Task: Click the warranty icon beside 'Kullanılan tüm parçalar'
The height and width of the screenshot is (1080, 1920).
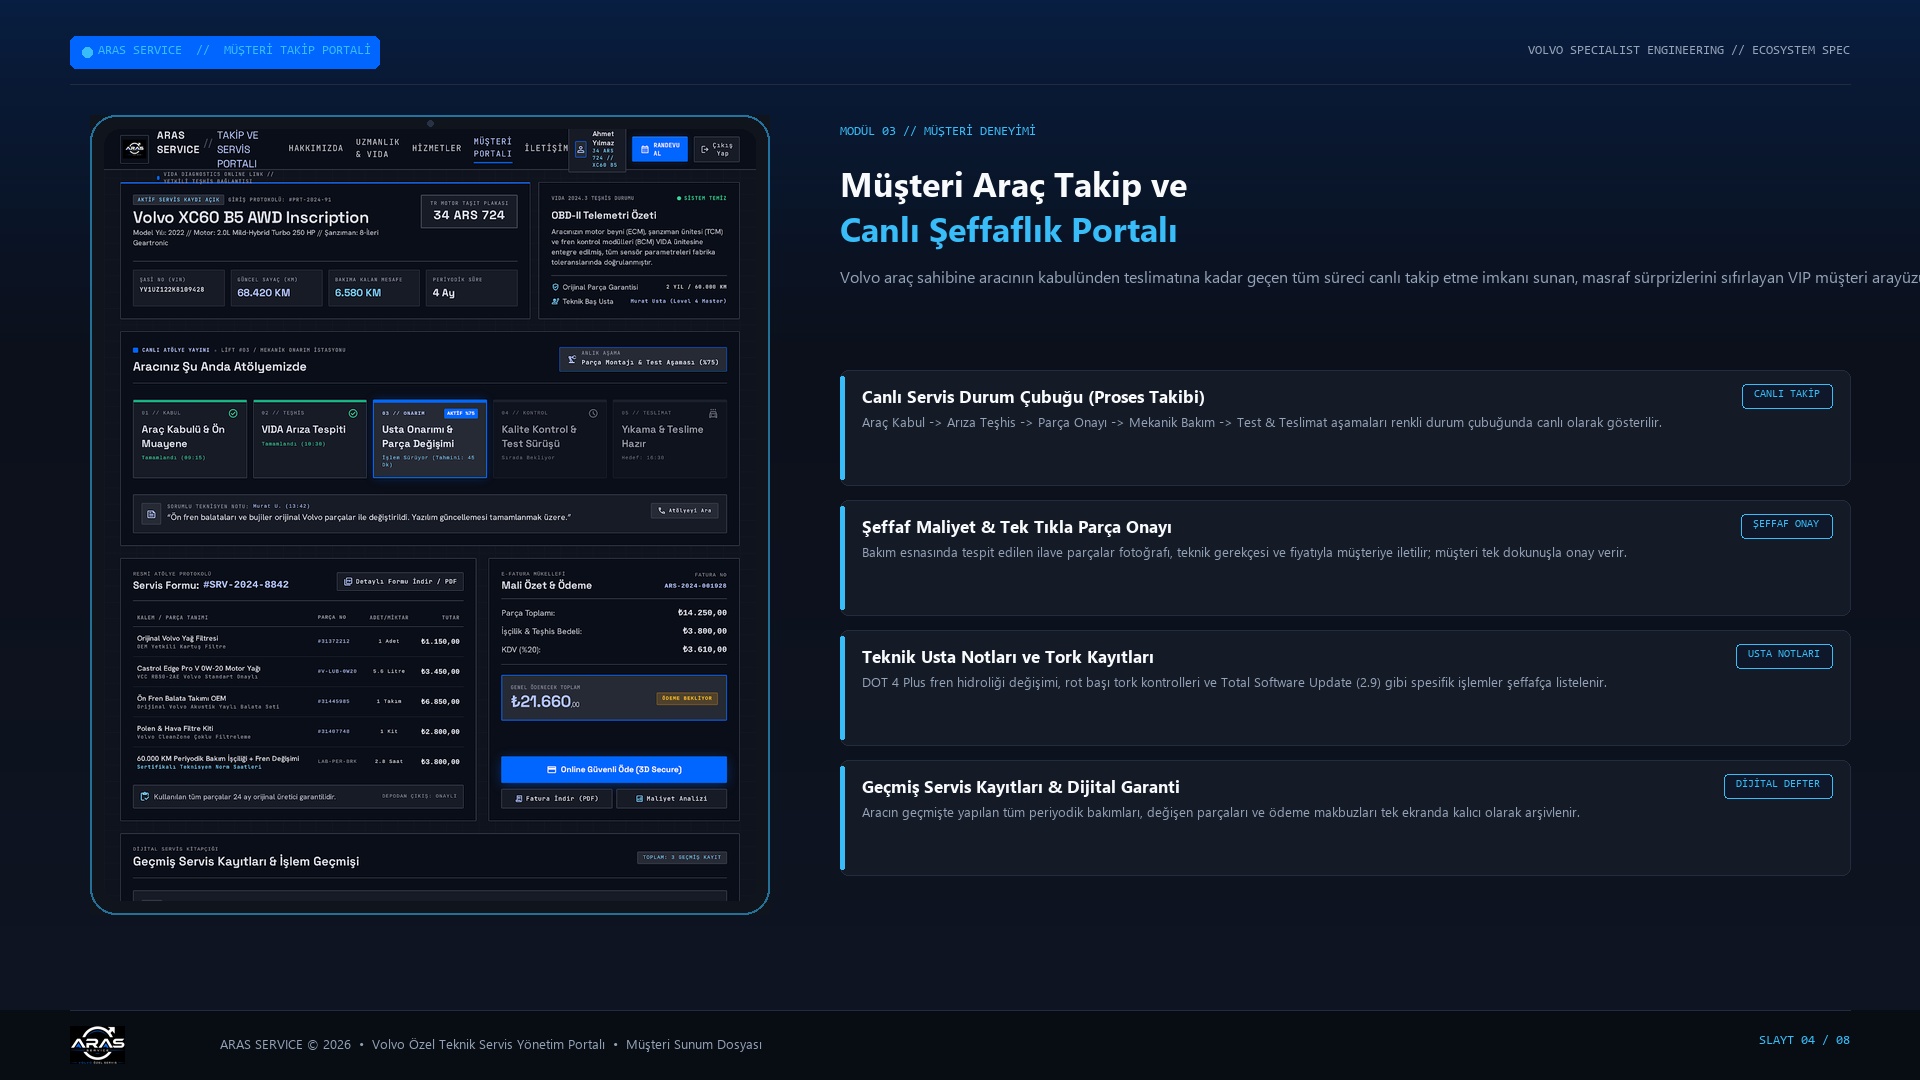Action: point(145,797)
